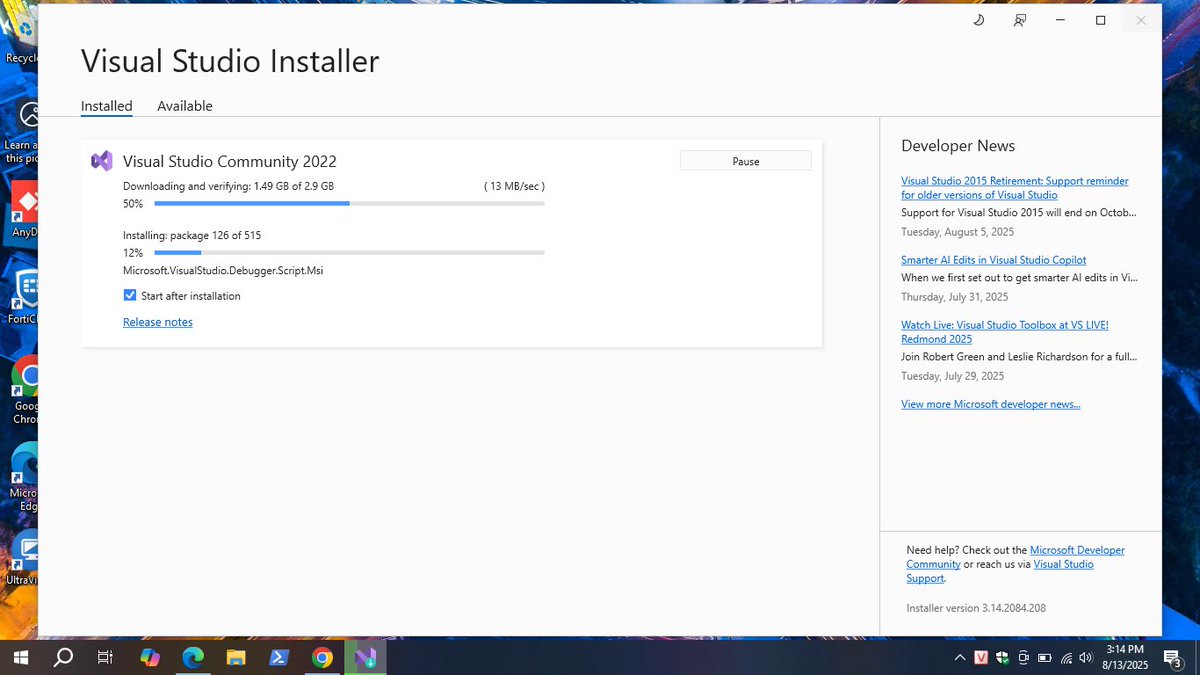The height and width of the screenshot is (675, 1200).
Task: Open the taskbar clock showing 3:14 PM
Action: coord(1125,657)
